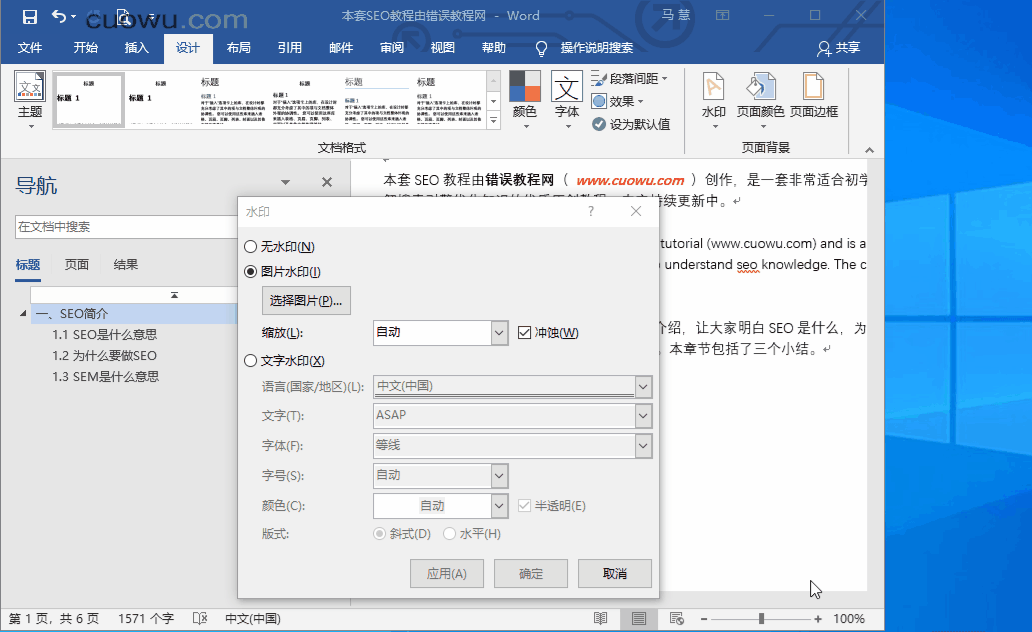The width and height of the screenshot is (1032, 632).
Task: Open the Review (审阅) tab
Action: 392,48
